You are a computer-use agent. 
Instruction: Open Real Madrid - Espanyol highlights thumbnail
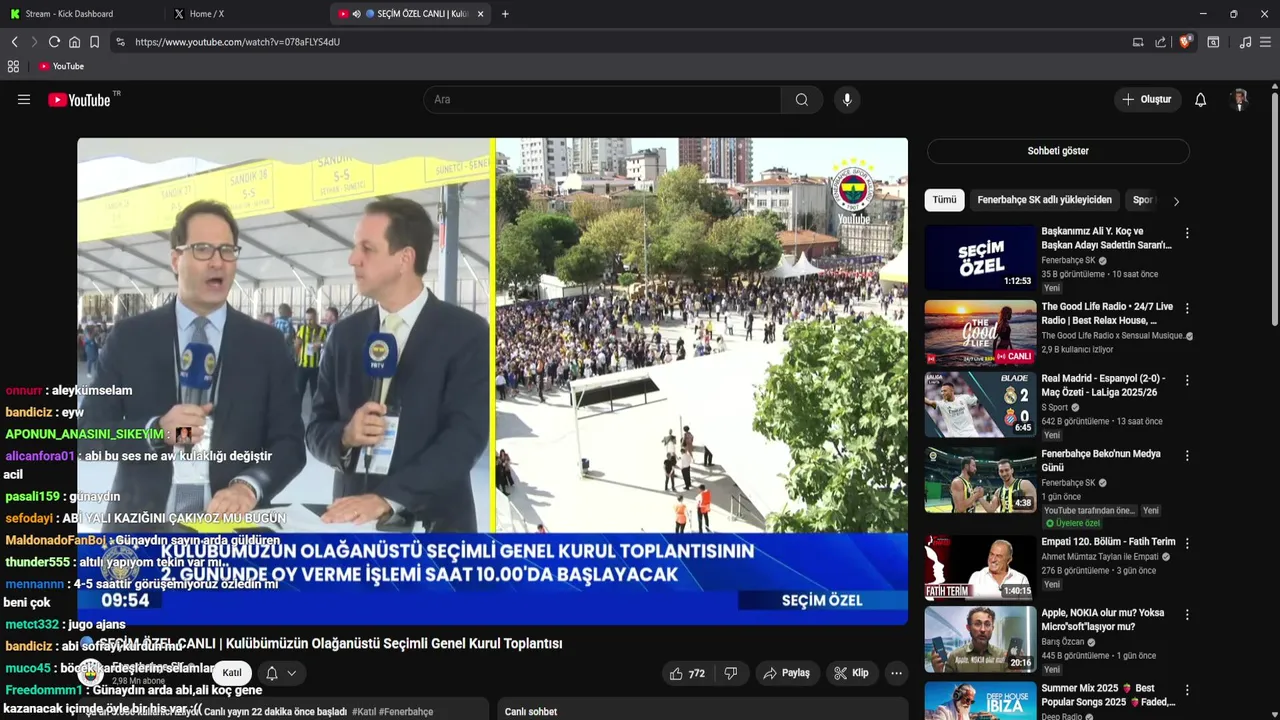coord(980,405)
